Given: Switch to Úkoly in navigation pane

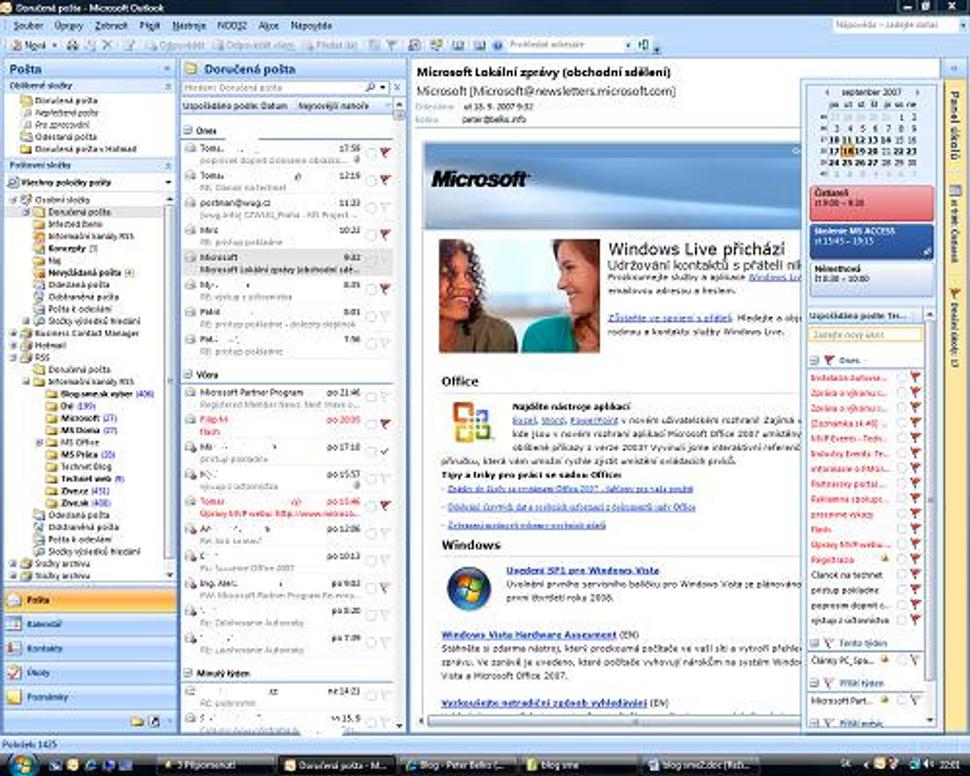Looking at the screenshot, I should (x=90, y=672).
